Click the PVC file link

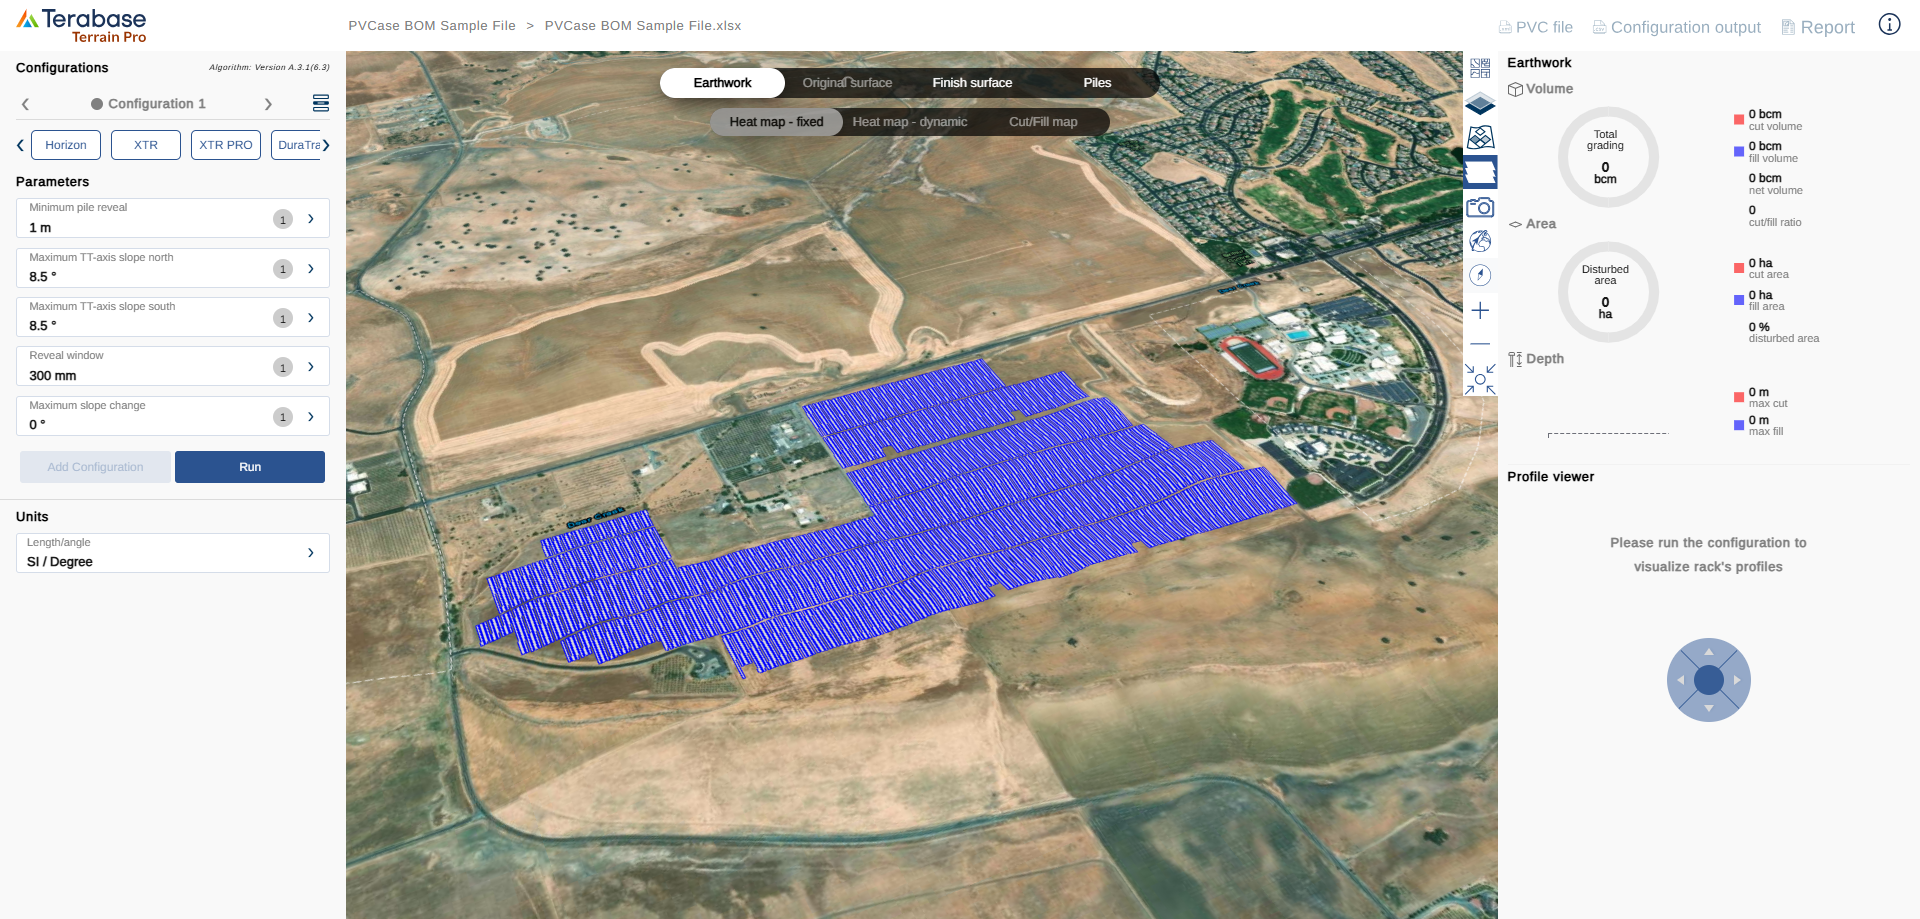click(x=1544, y=27)
